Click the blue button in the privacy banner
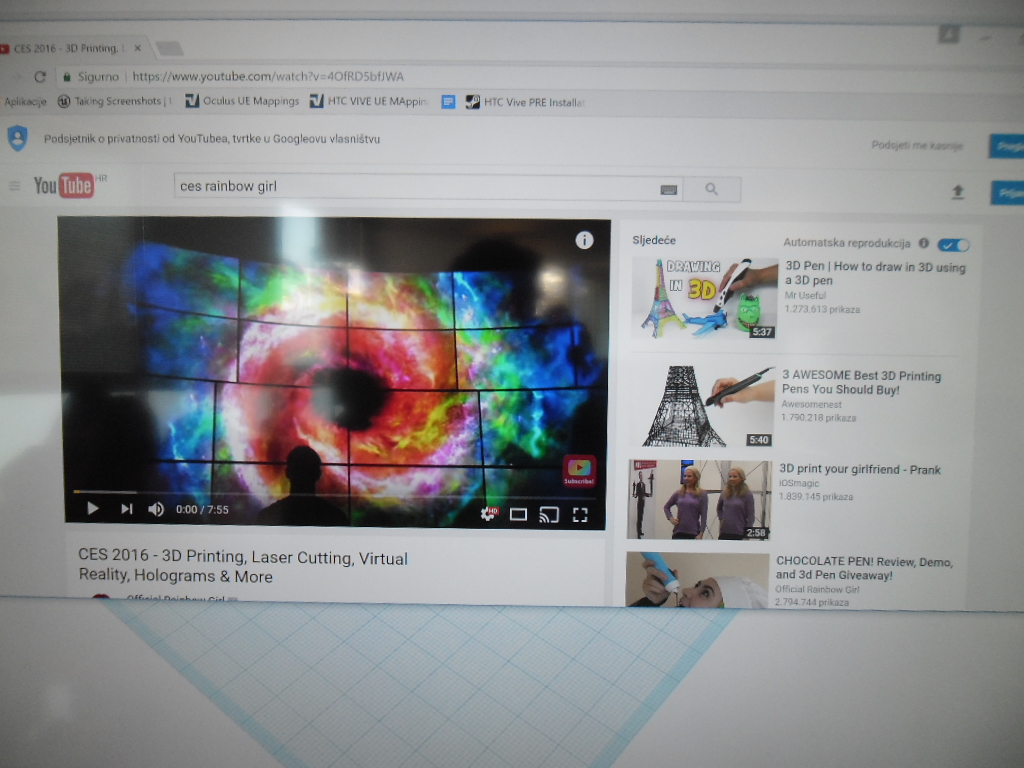Image resolution: width=1024 pixels, height=768 pixels. 1006,146
